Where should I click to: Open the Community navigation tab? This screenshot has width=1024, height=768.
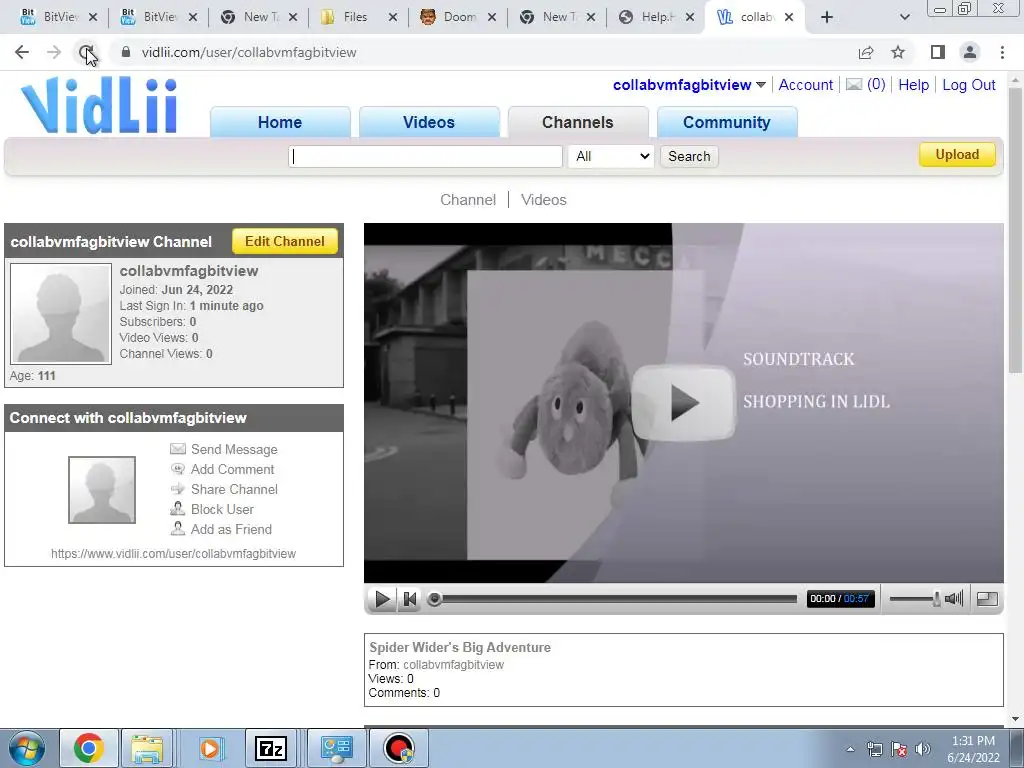(x=726, y=122)
